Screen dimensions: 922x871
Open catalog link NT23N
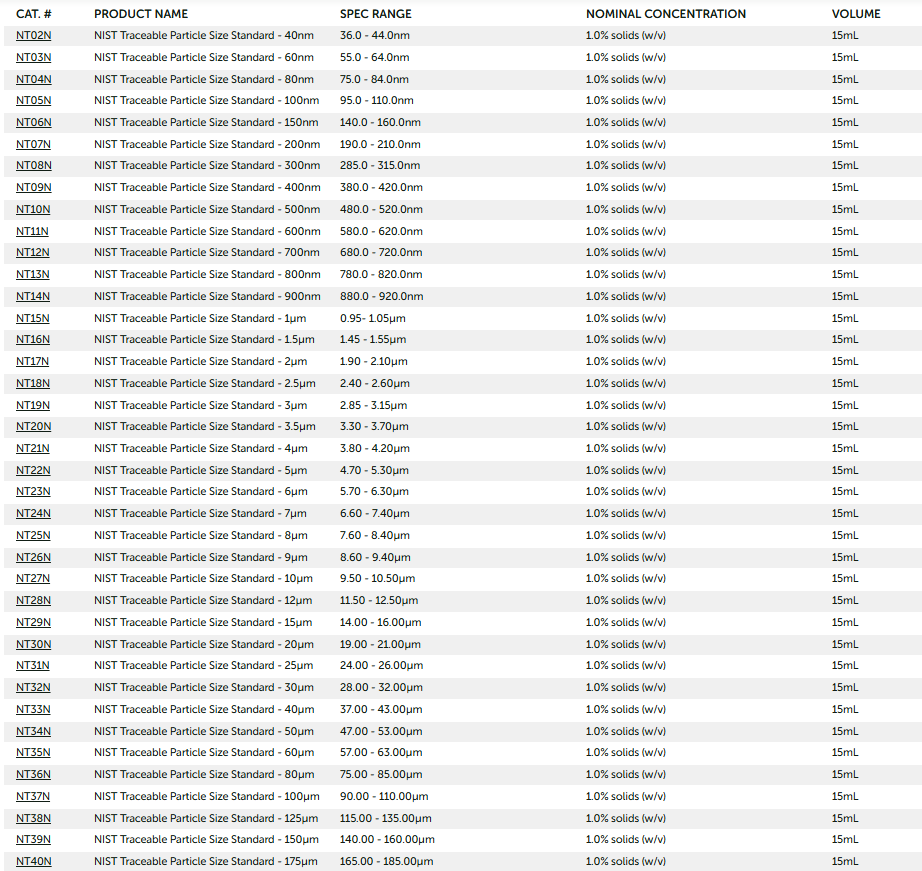34,491
